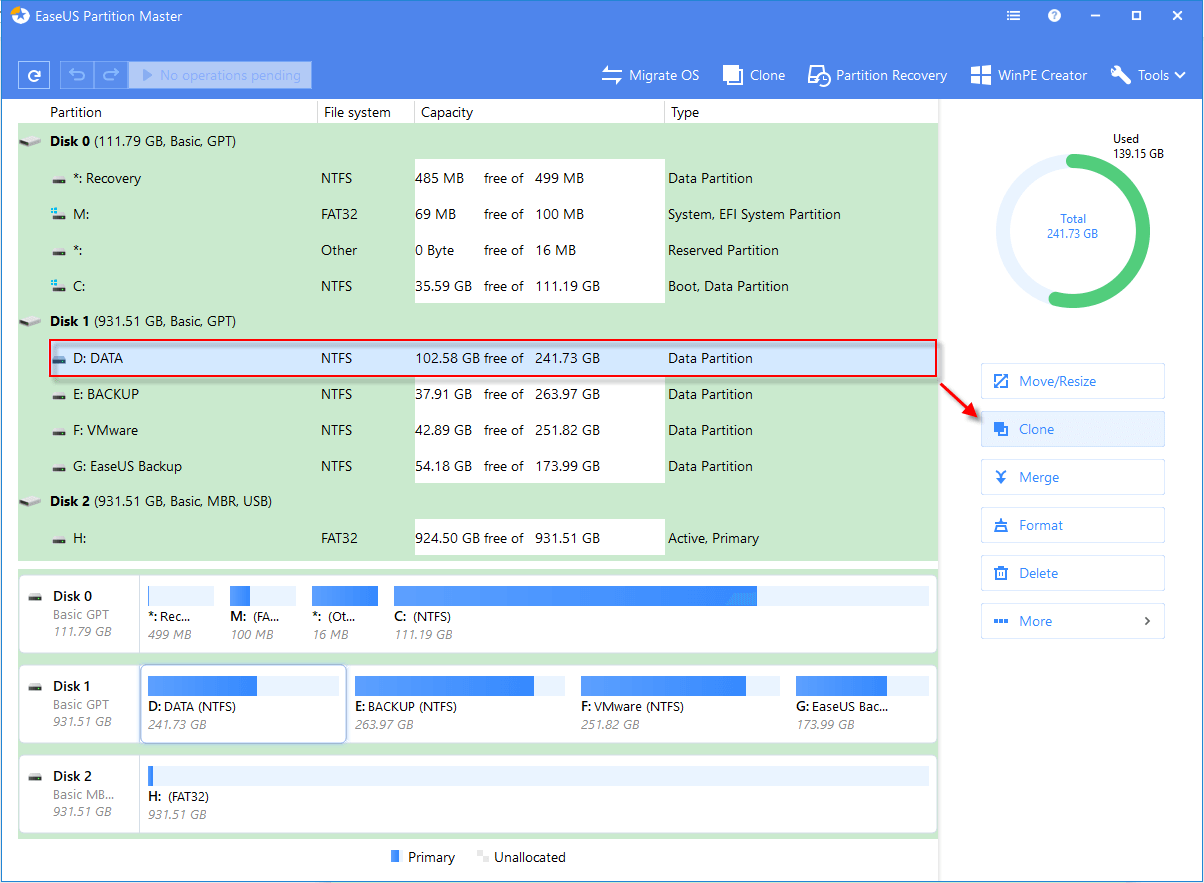
Task: Select the 16 MB Other block in the disk map
Action: point(345,613)
